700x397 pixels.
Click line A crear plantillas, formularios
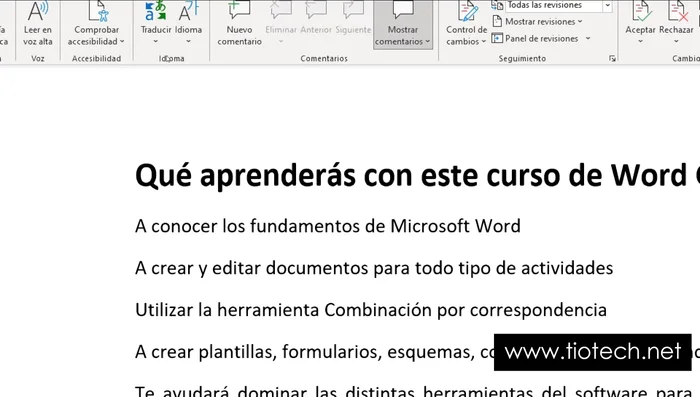coord(314,352)
